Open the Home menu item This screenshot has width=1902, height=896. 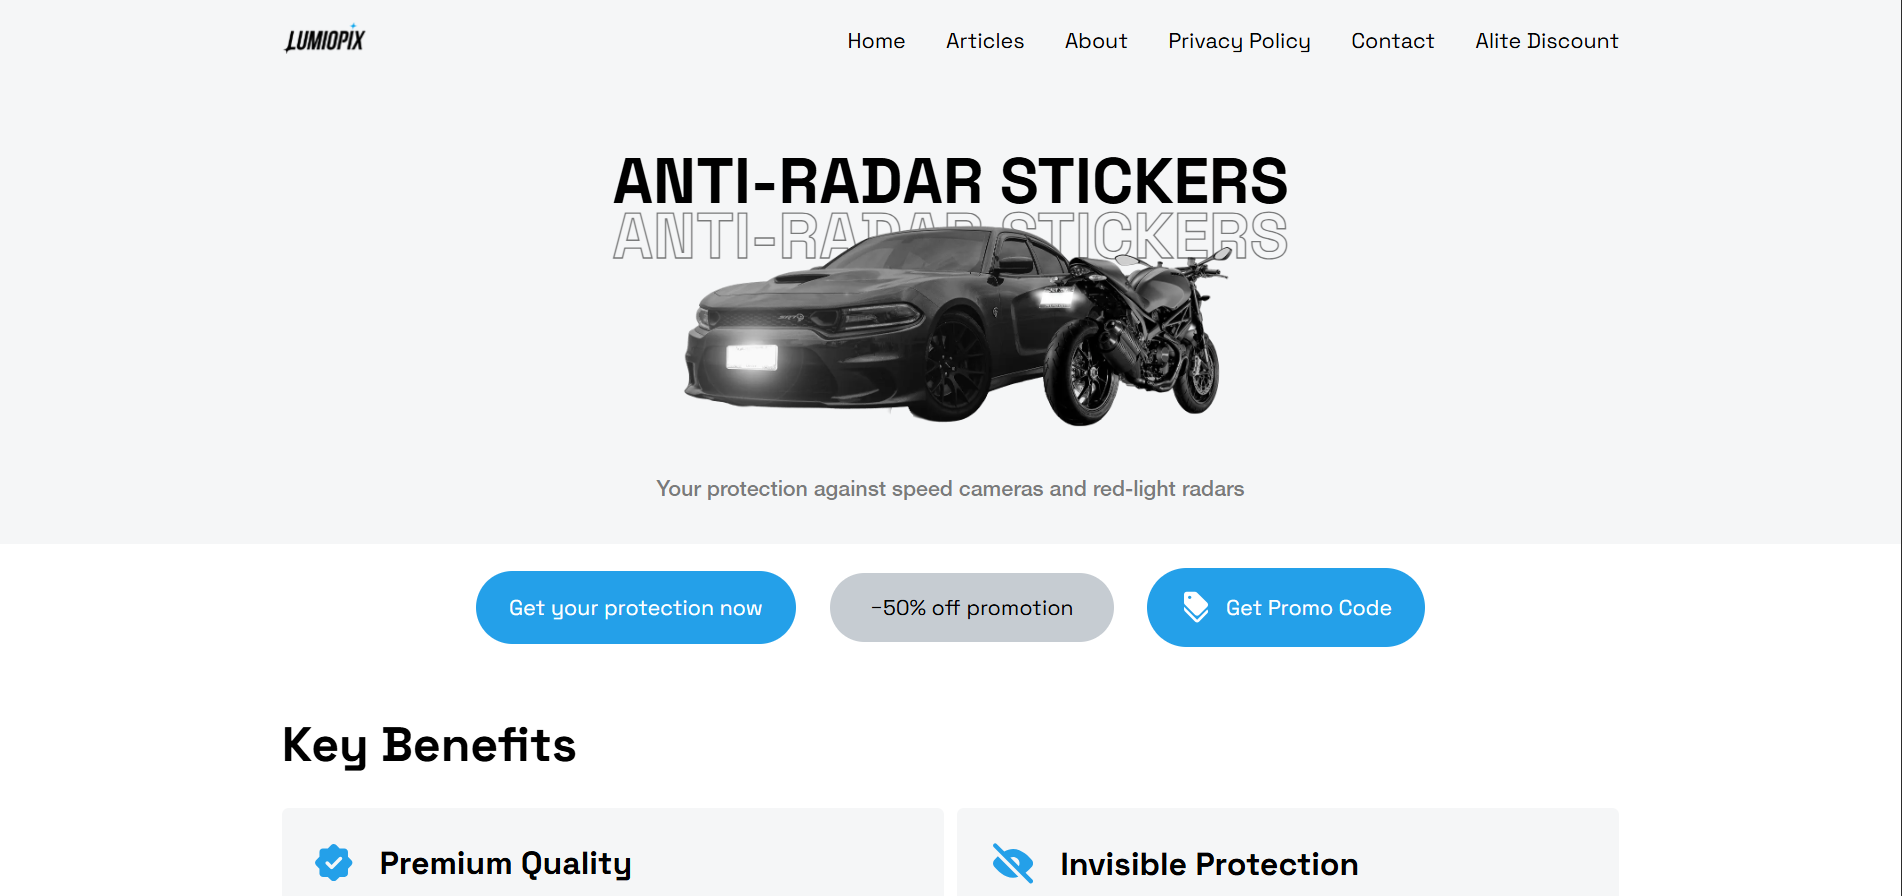(876, 41)
